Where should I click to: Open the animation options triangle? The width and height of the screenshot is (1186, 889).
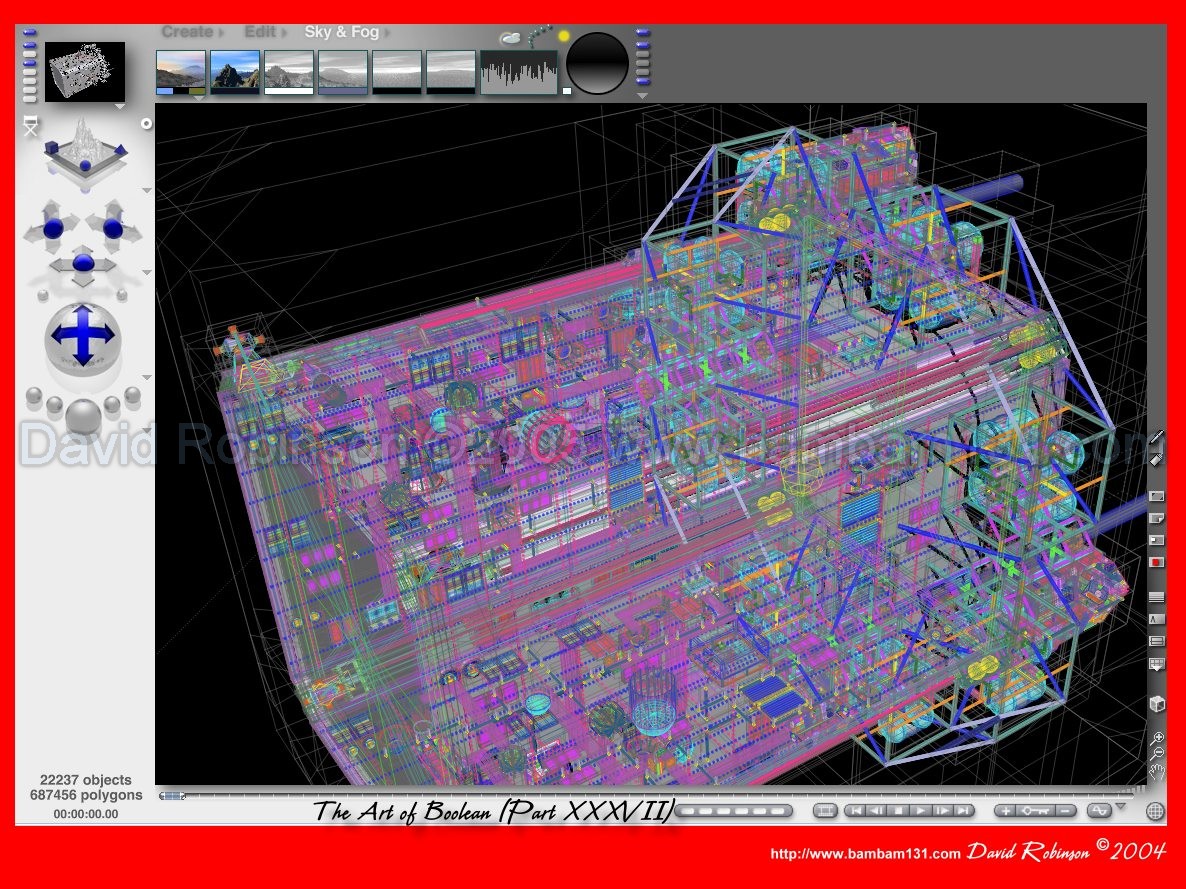pyautogui.click(x=1121, y=807)
